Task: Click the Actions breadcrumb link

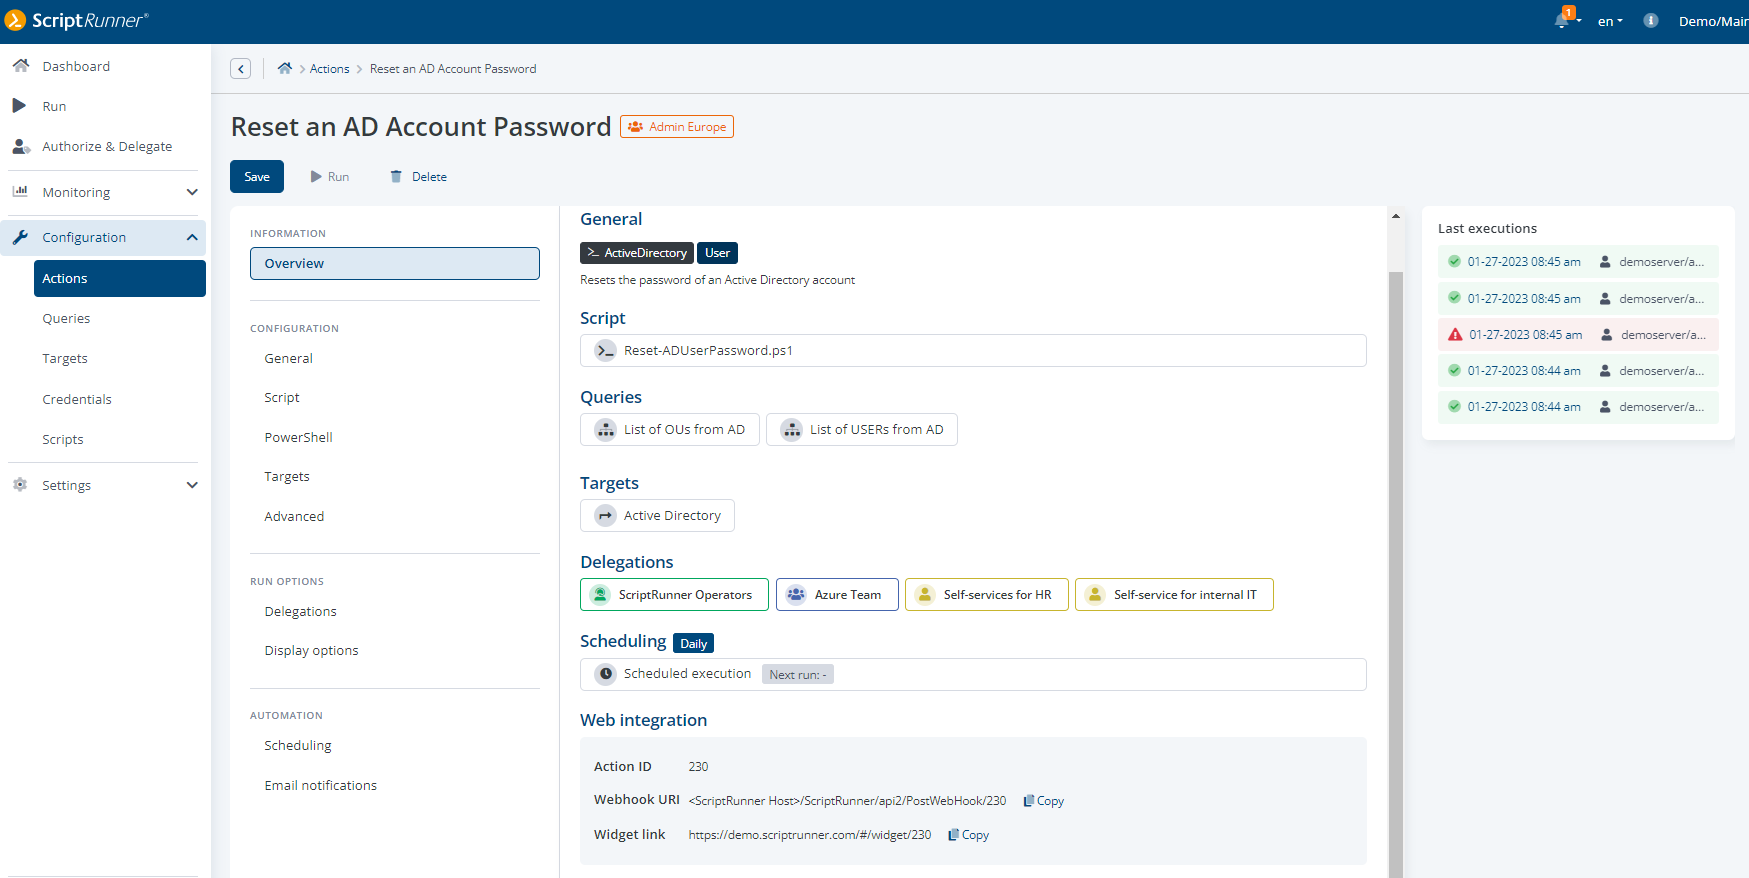Action: coord(329,69)
